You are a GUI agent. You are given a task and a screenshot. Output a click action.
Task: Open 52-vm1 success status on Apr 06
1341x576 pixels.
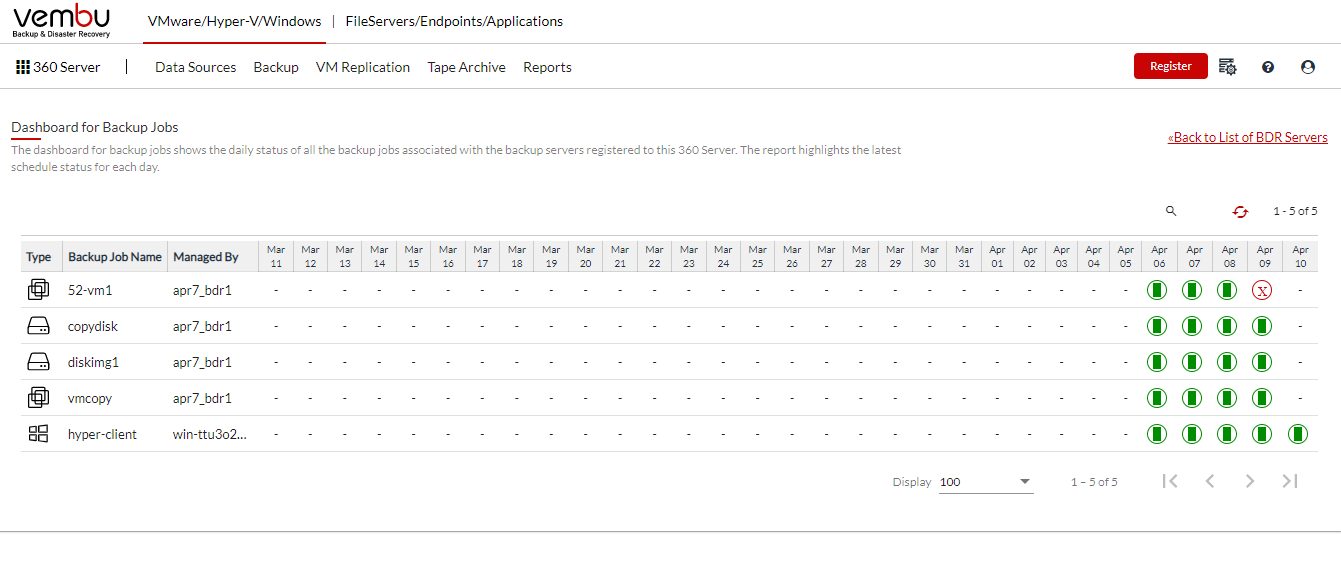pos(1157,290)
